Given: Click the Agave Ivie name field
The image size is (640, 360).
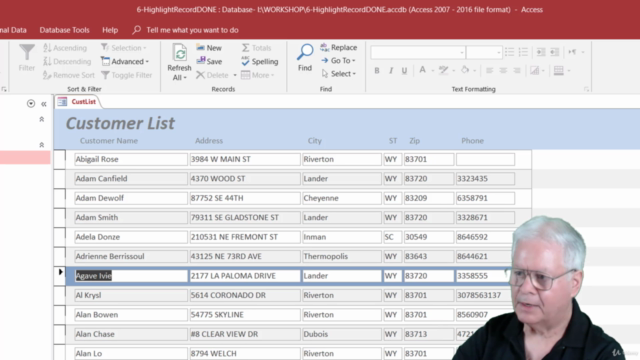Looking at the screenshot, I should click(x=131, y=276).
